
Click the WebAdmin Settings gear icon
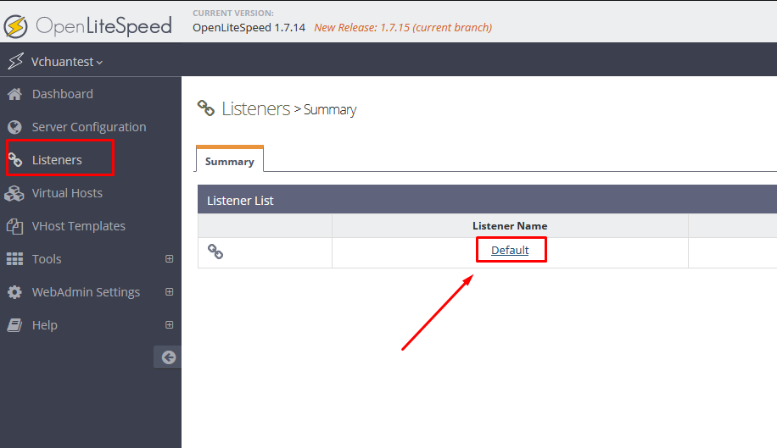point(15,292)
